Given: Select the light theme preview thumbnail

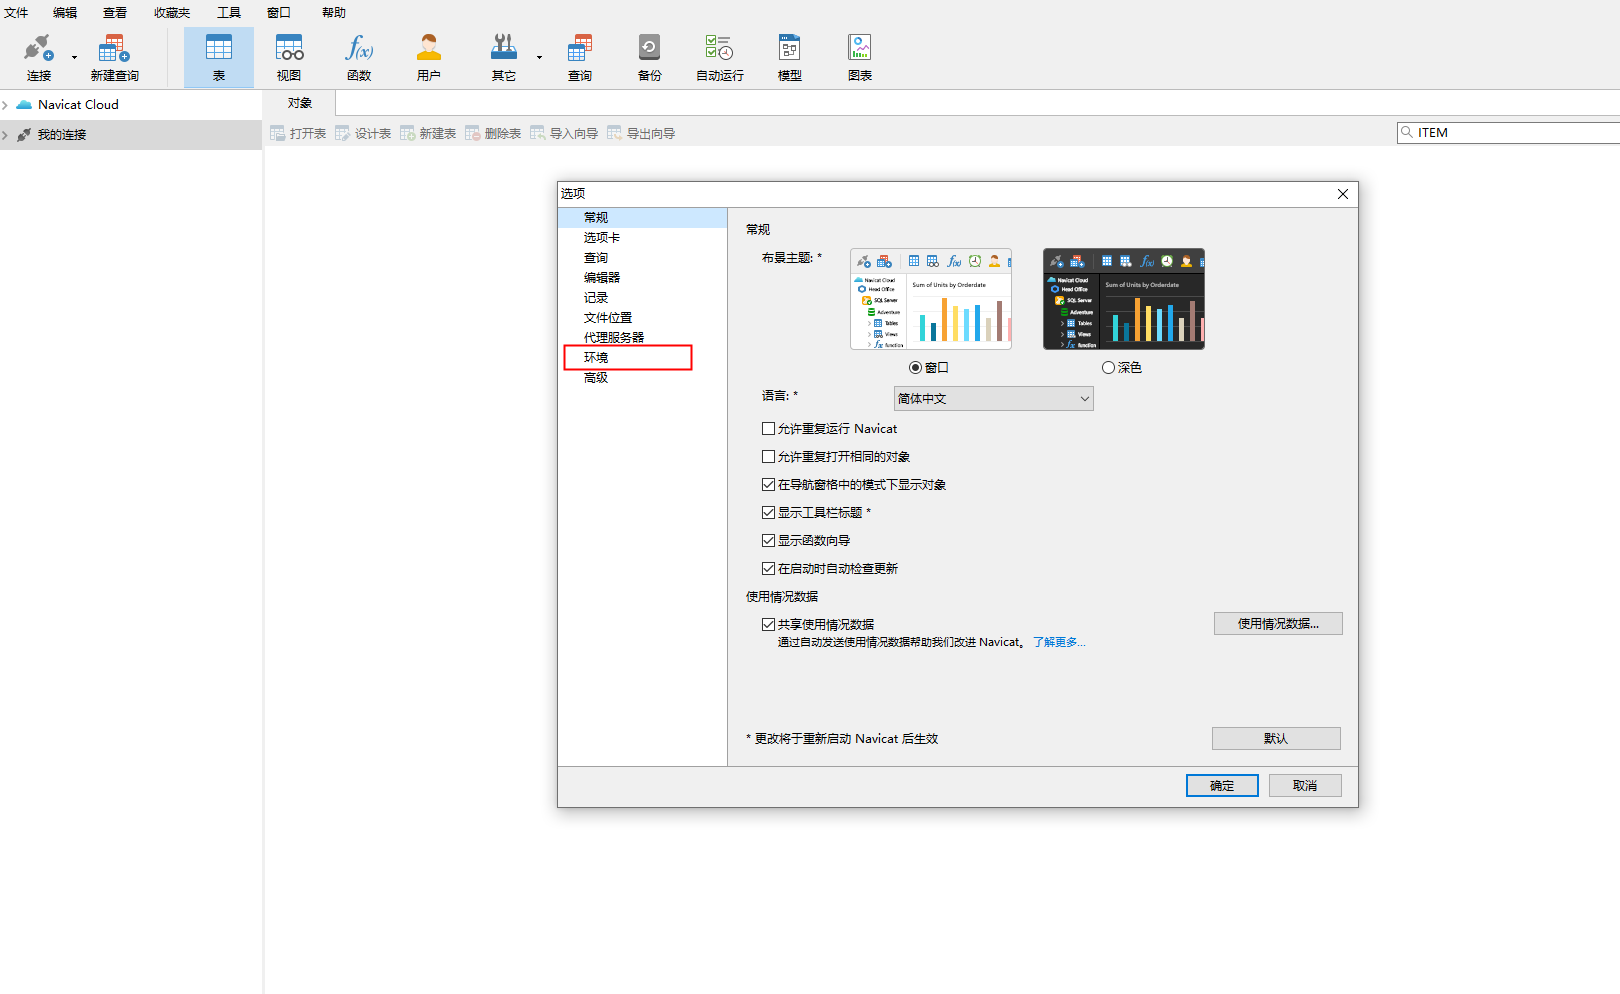Looking at the screenshot, I should [931, 299].
